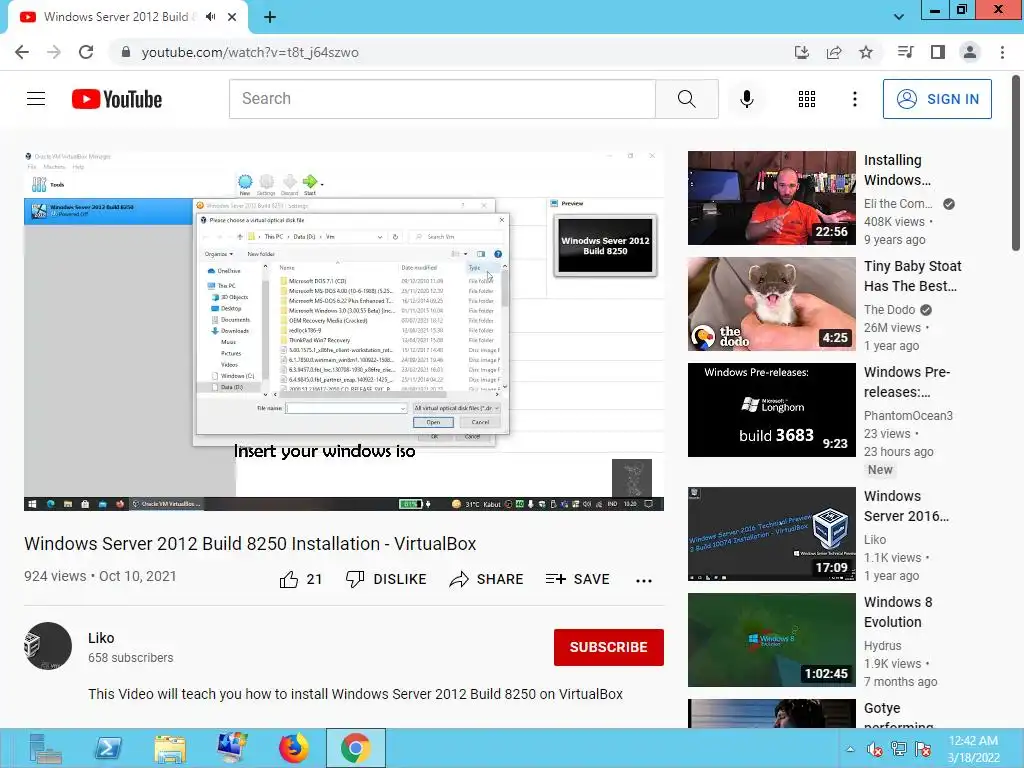This screenshot has height=768, width=1024.
Task: Click the YouTube page scrollbar
Action: pos(1016,163)
